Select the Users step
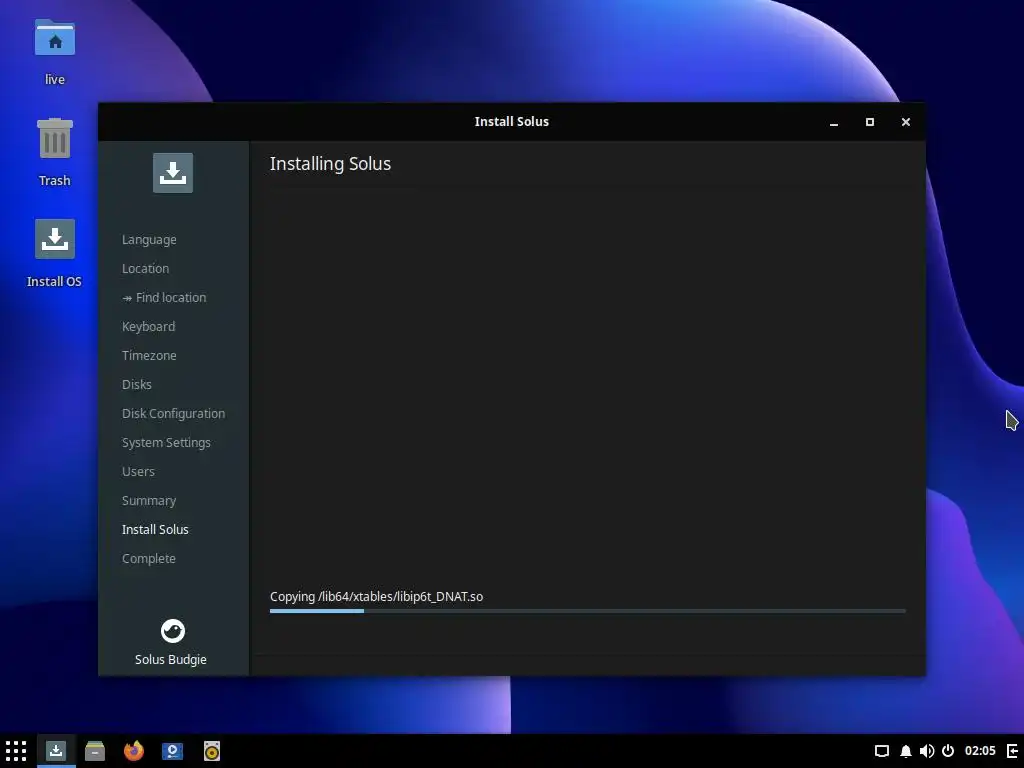 138,472
